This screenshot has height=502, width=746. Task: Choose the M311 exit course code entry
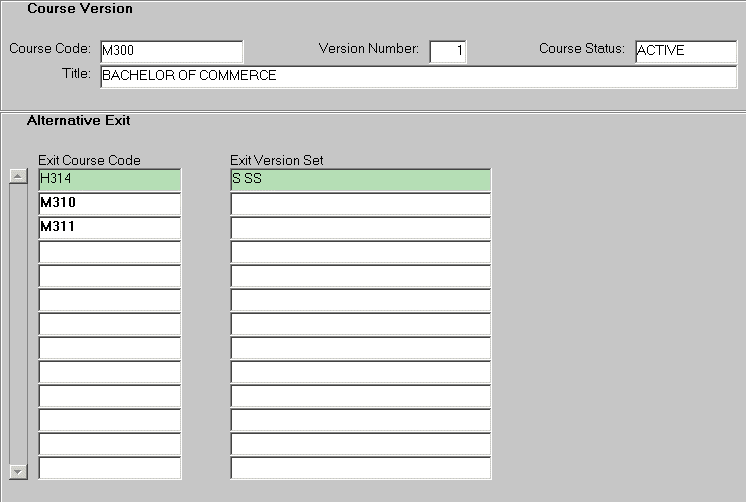pyautogui.click(x=109, y=228)
